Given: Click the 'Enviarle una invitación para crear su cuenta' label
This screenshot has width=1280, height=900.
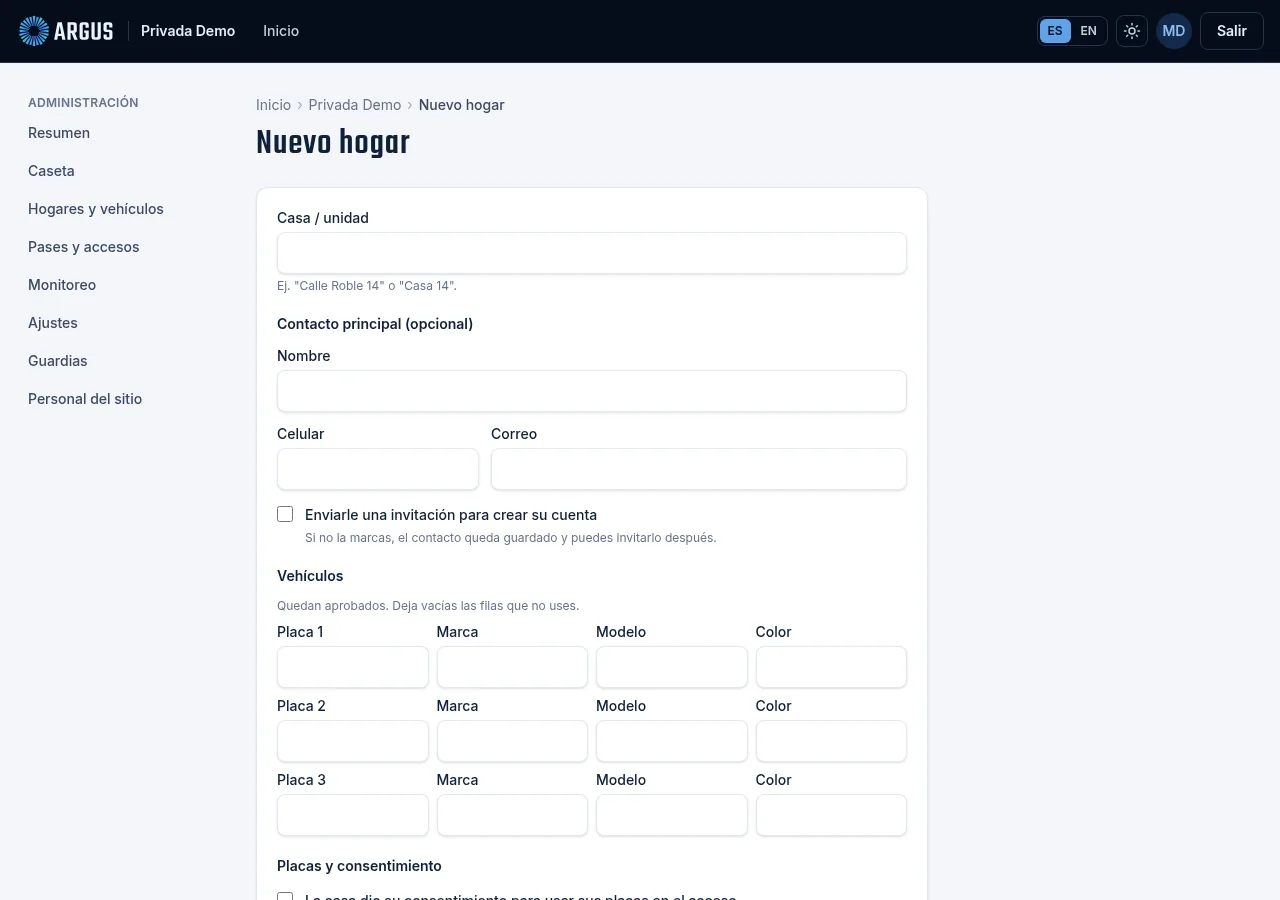Looking at the screenshot, I should 451,515.
